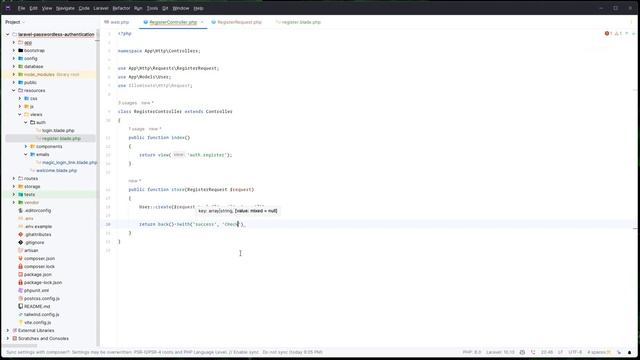Select the tests folder row
This screenshot has width=640, height=360.
pos(50,194)
